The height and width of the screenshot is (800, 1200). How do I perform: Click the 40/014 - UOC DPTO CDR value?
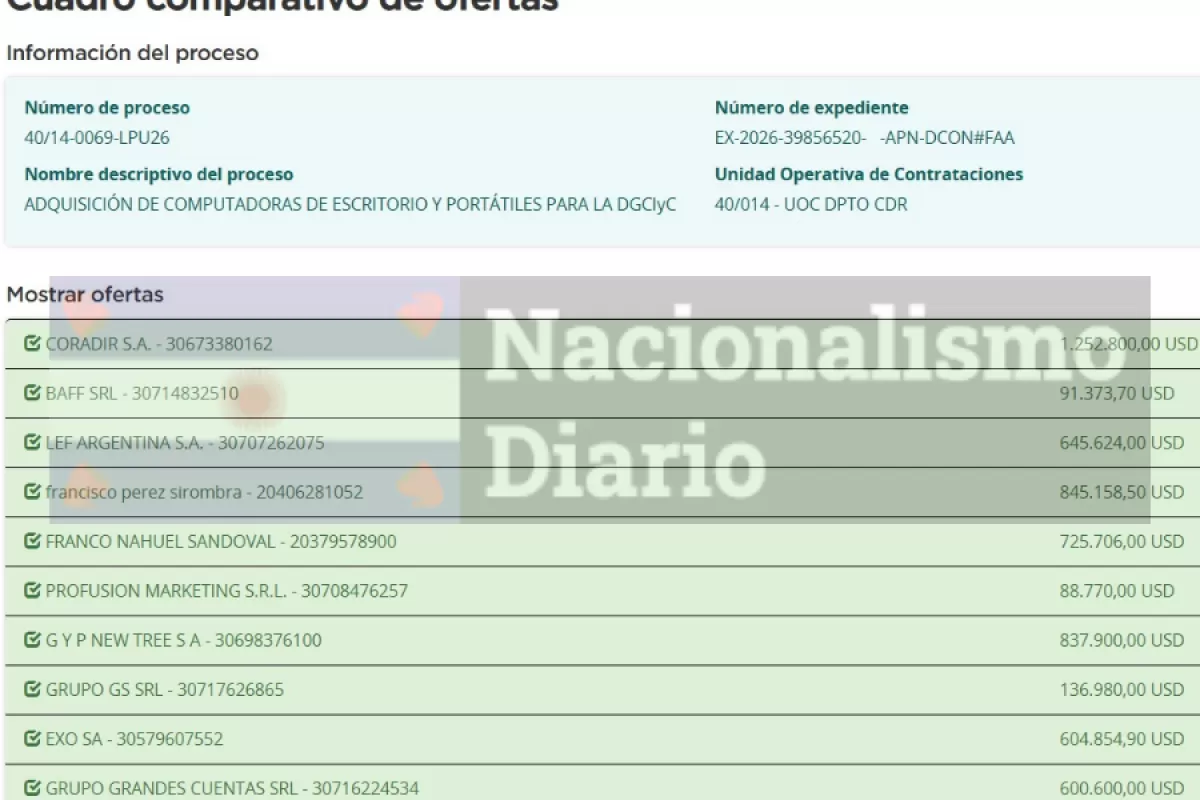pos(811,204)
